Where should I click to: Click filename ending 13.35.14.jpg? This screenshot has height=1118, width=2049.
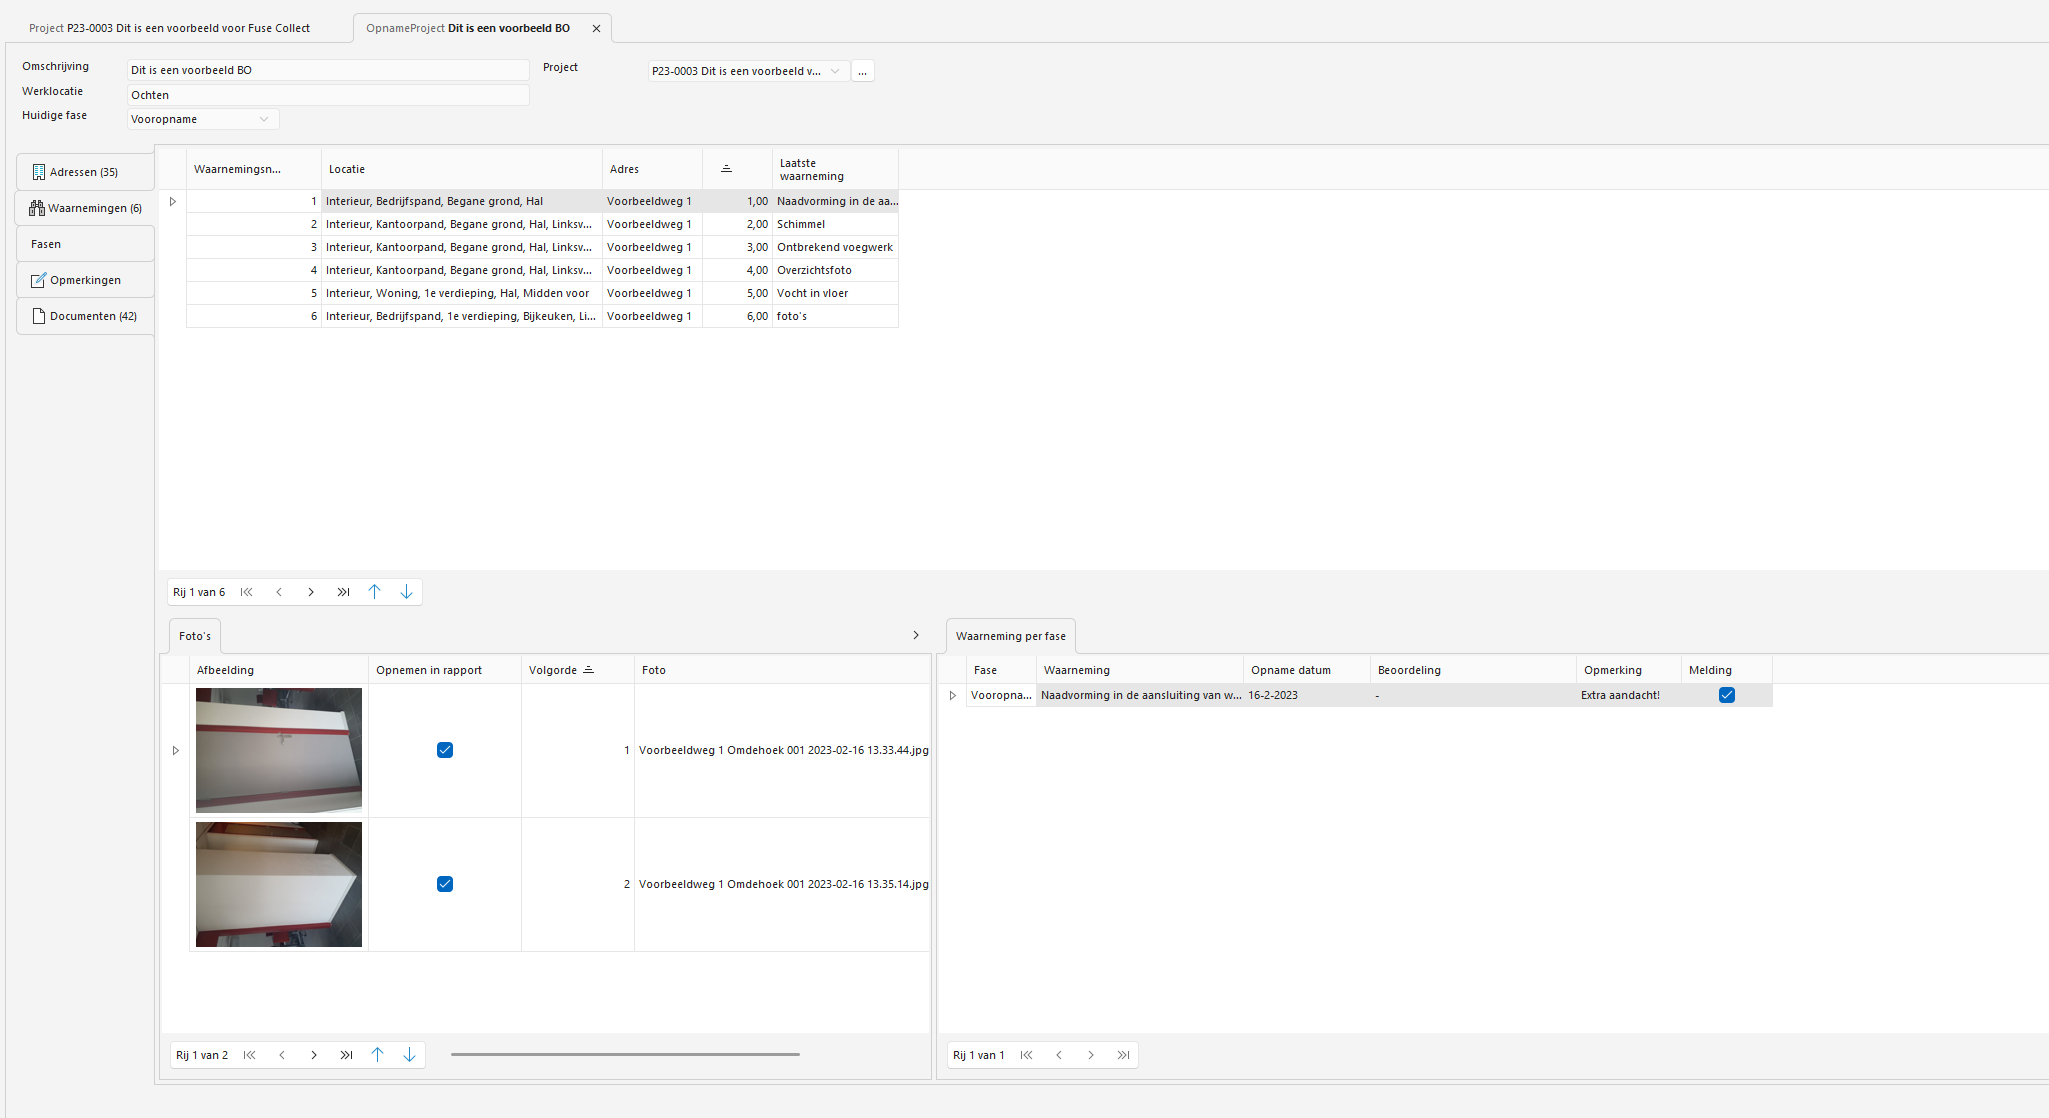783,884
